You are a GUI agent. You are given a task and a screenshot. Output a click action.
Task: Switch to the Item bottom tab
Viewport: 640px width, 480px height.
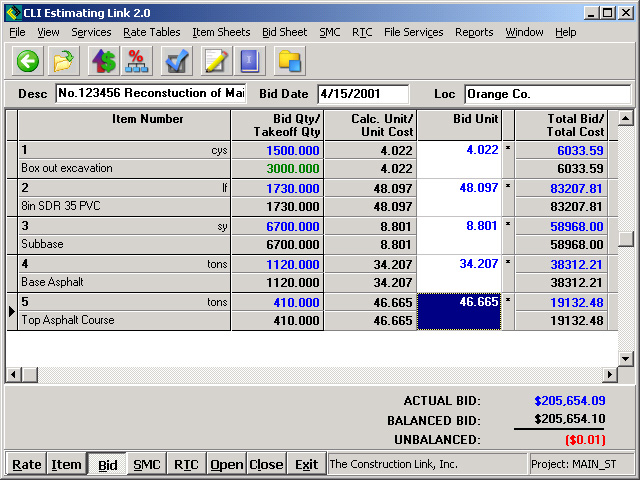pos(67,464)
